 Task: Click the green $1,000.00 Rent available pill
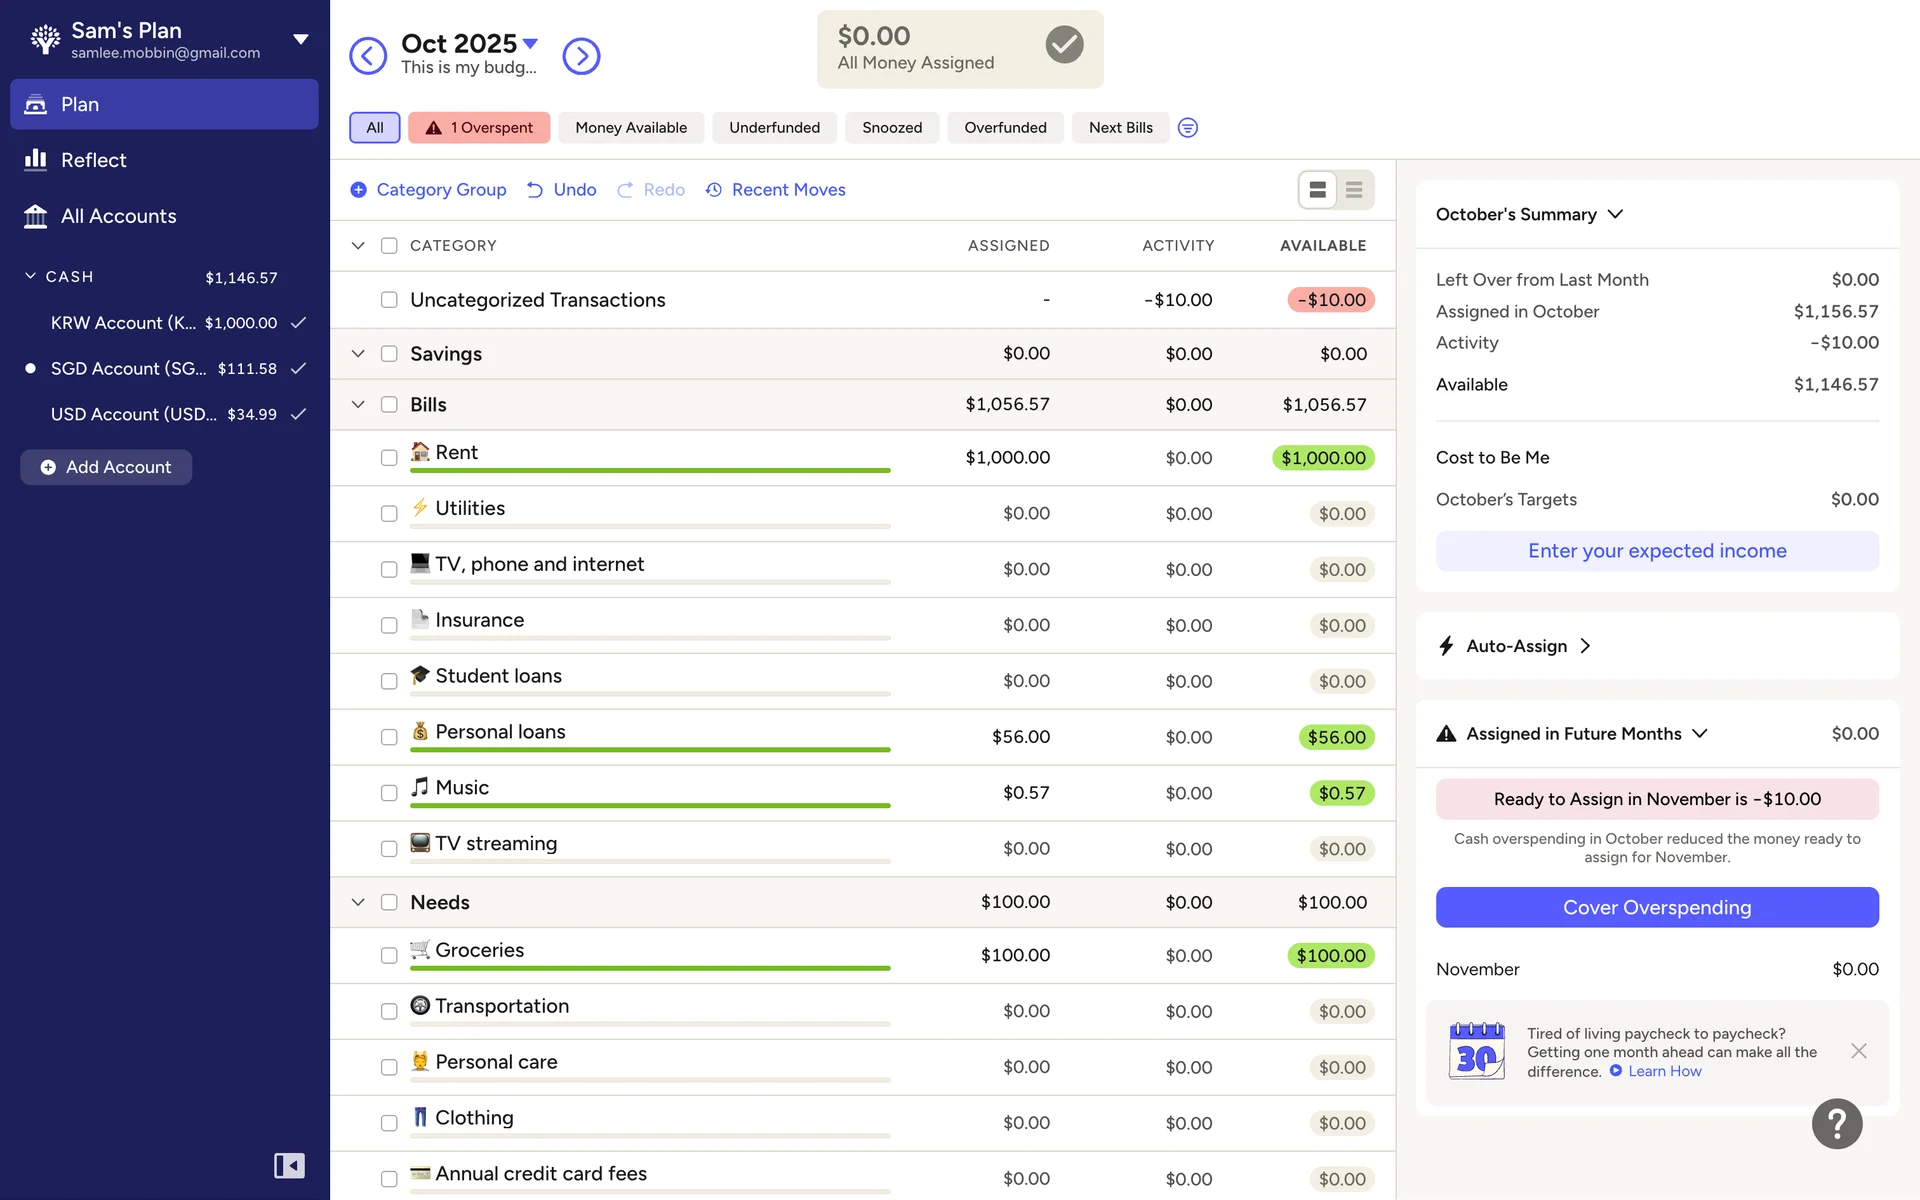coord(1322,458)
